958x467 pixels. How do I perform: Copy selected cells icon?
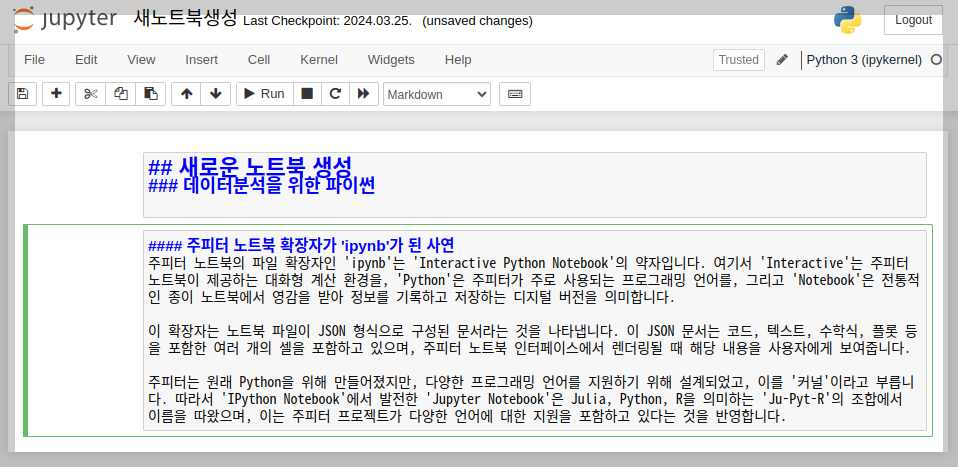point(121,94)
